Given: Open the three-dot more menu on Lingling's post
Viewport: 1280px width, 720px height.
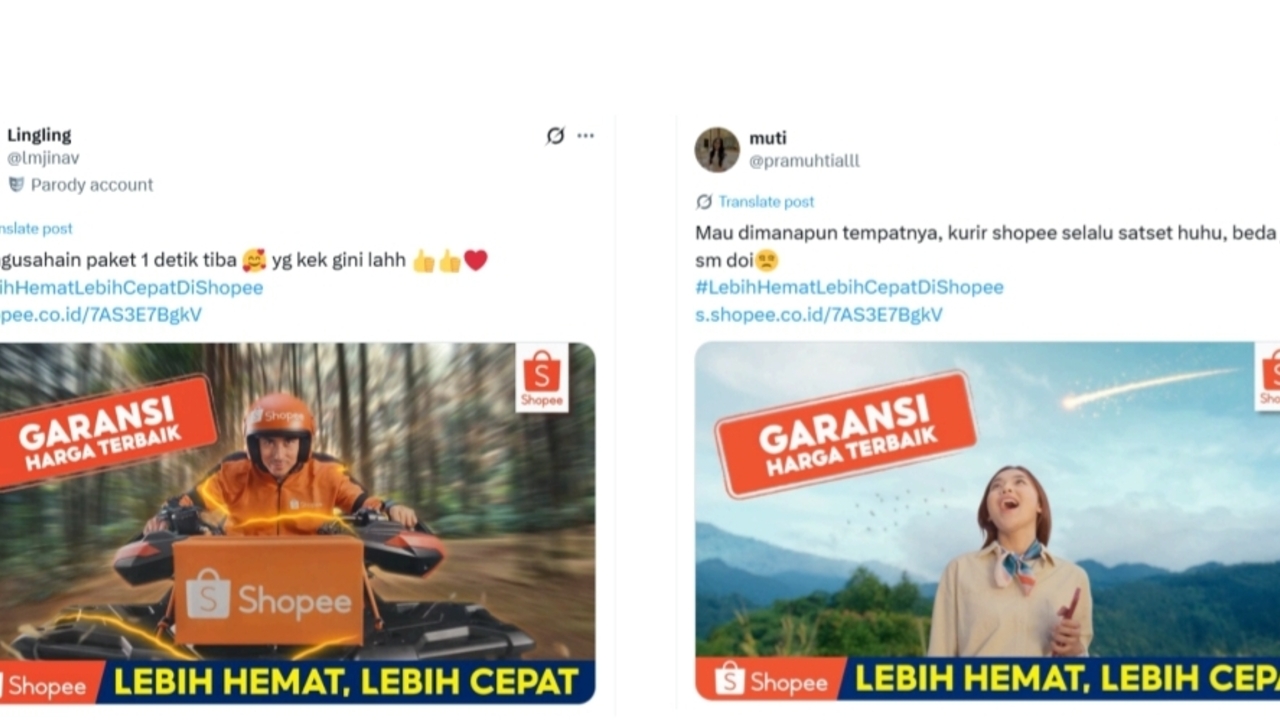Looking at the screenshot, I should [586, 135].
